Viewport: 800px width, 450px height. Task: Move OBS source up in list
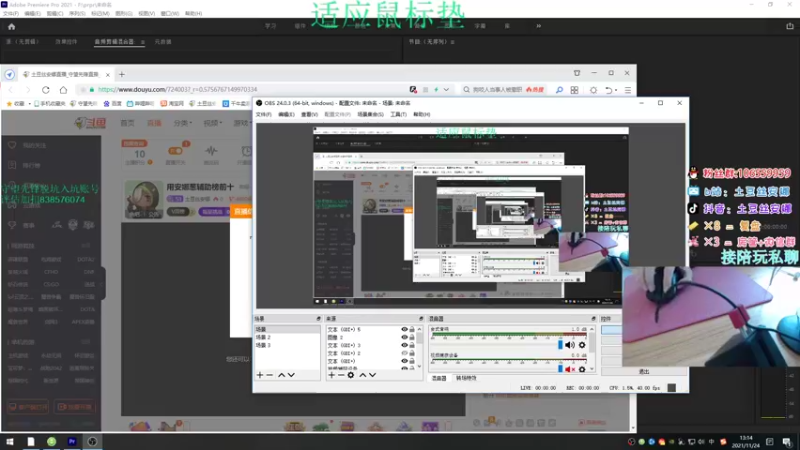click(363, 375)
